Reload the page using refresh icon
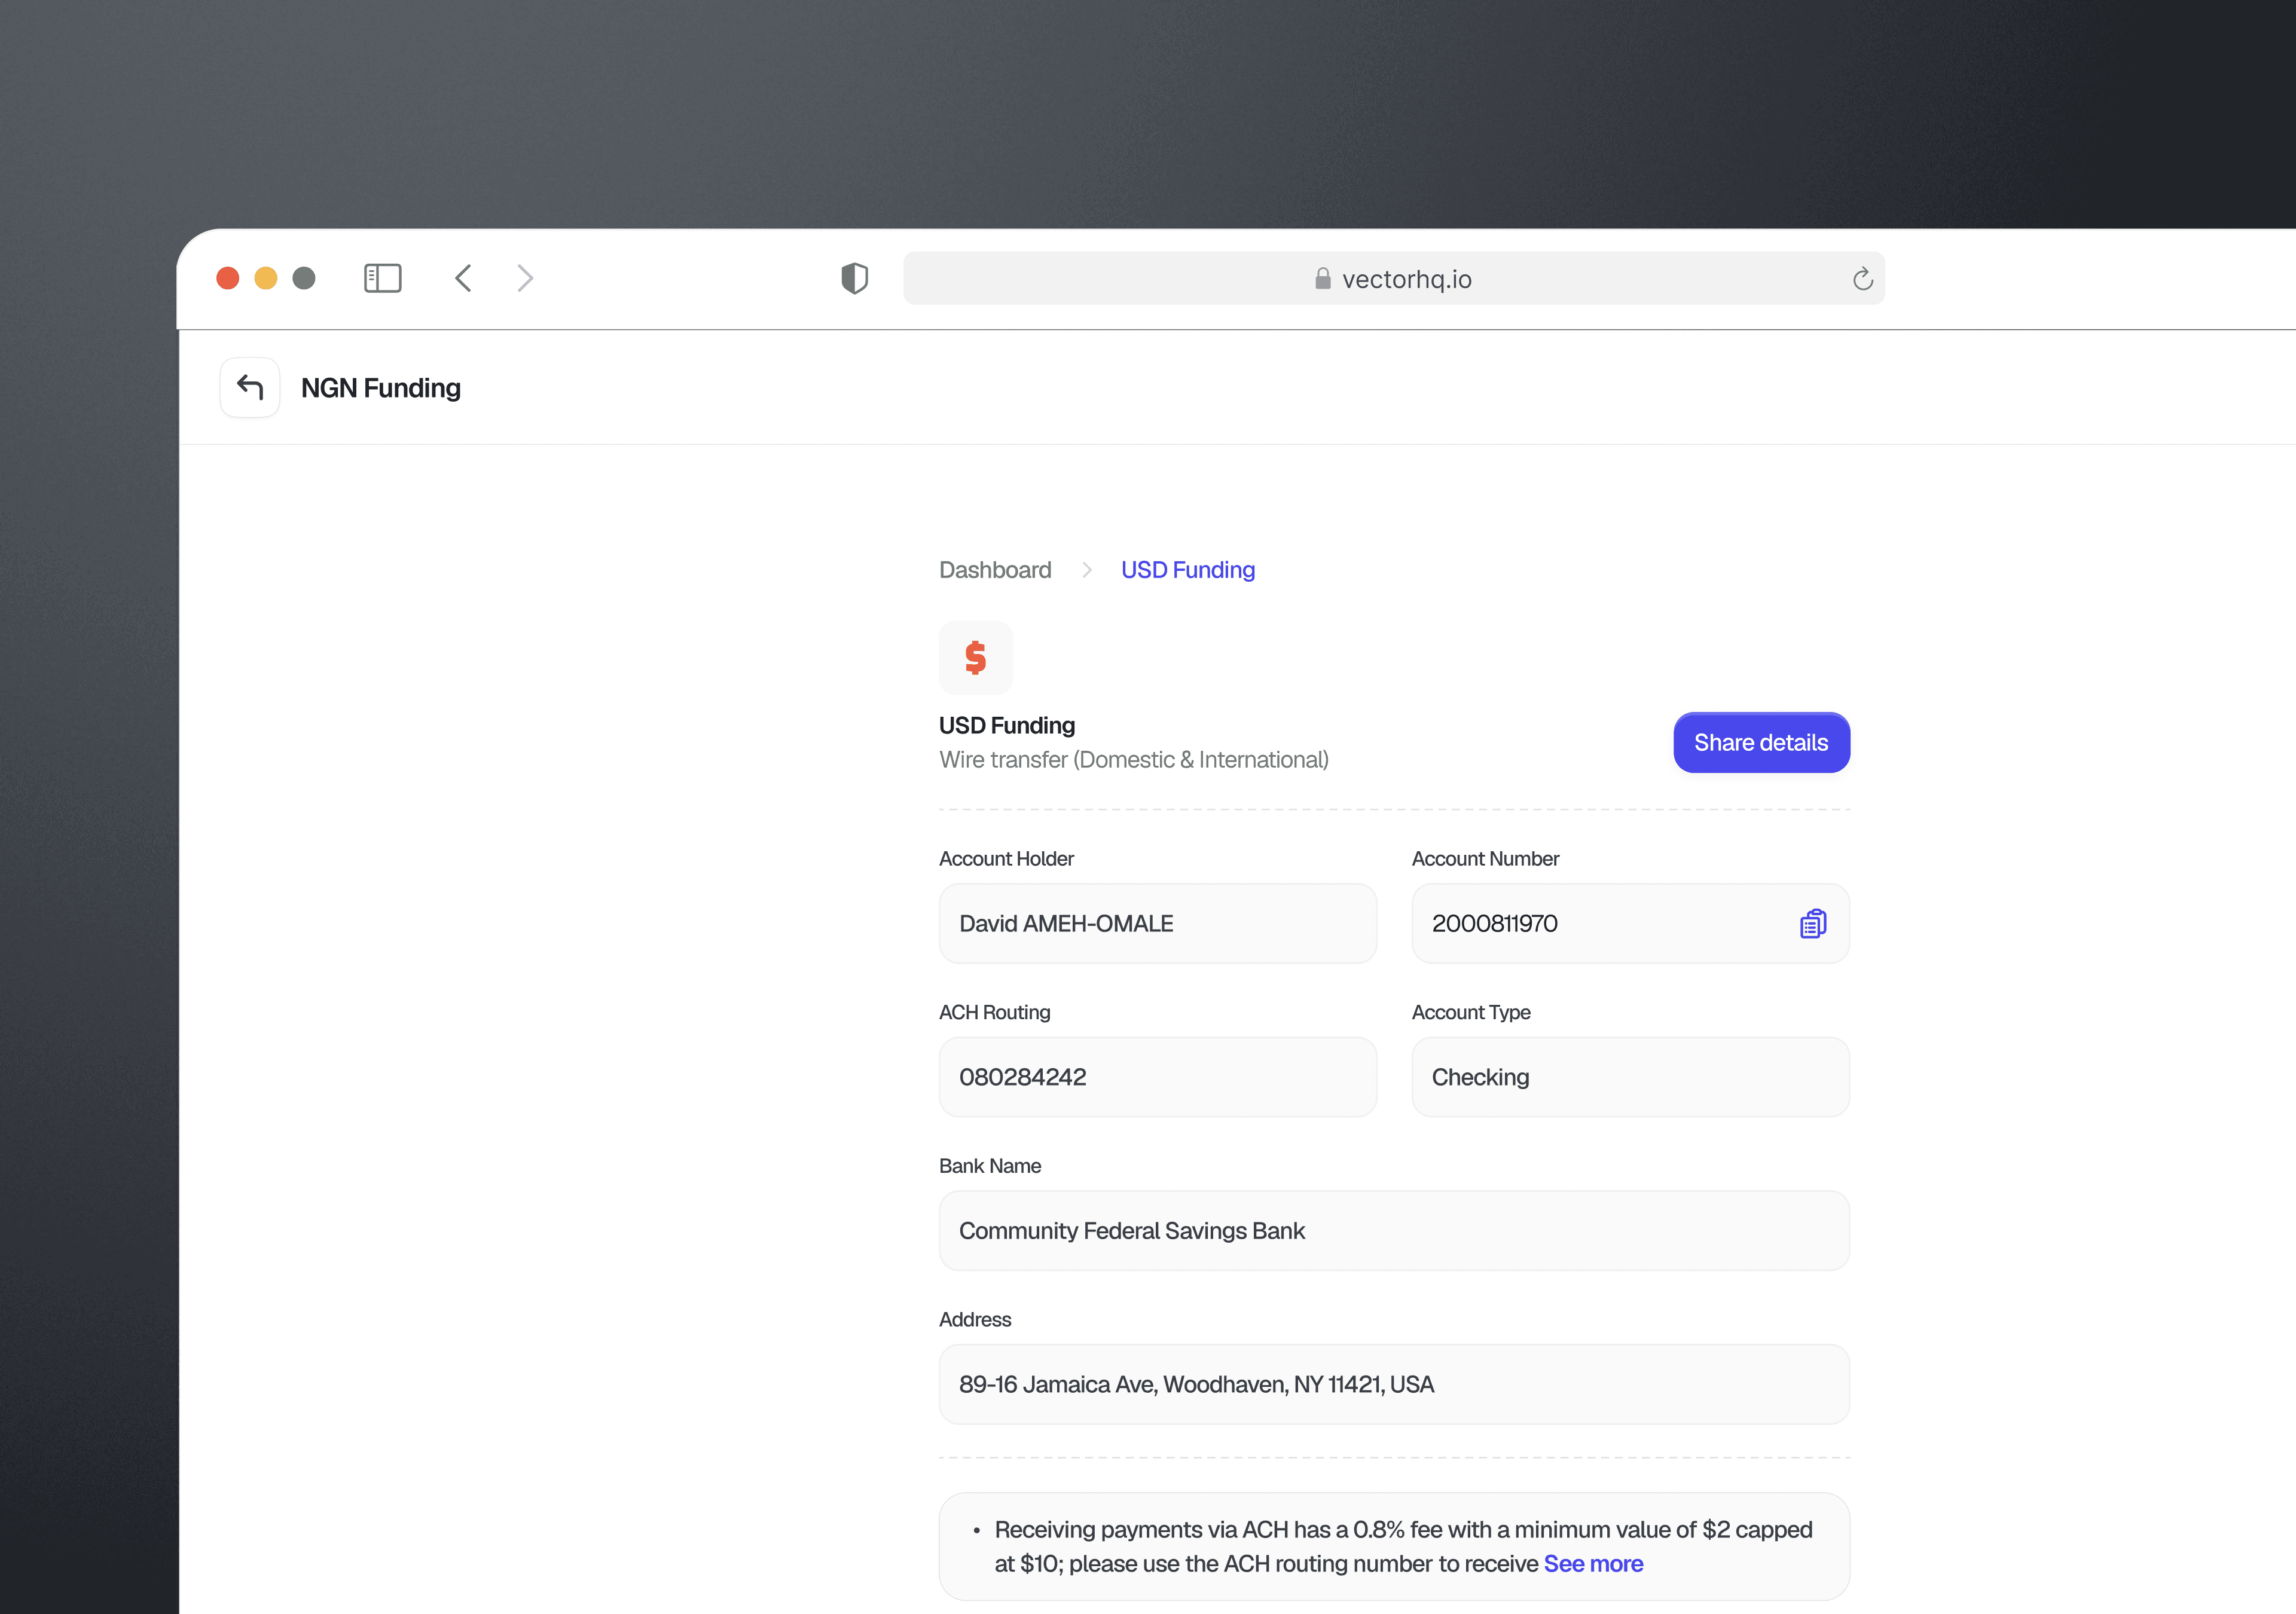The height and width of the screenshot is (1614, 2296). pyautogui.click(x=1862, y=279)
